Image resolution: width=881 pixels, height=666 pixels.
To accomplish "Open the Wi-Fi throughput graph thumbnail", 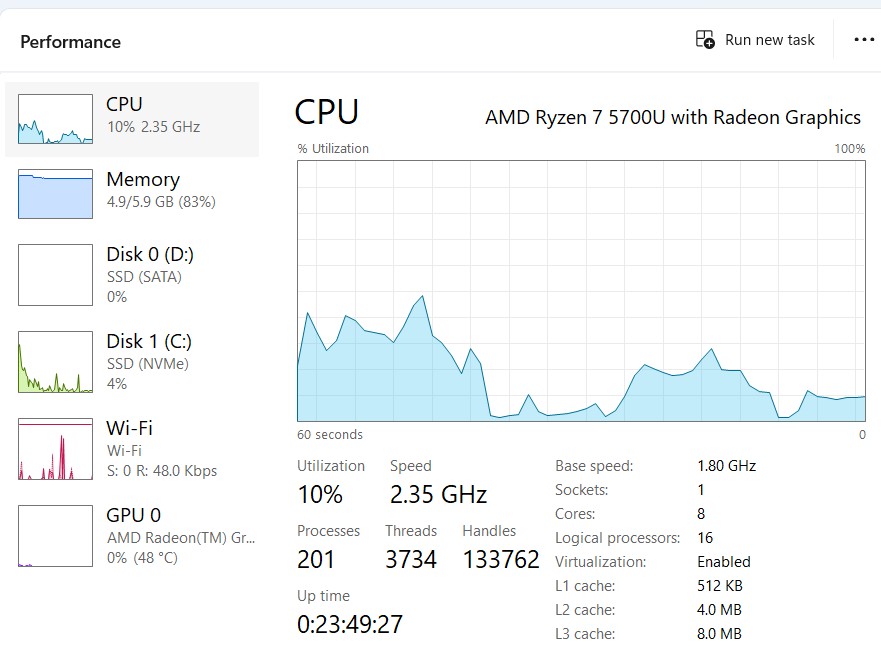I will tap(55, 449).
